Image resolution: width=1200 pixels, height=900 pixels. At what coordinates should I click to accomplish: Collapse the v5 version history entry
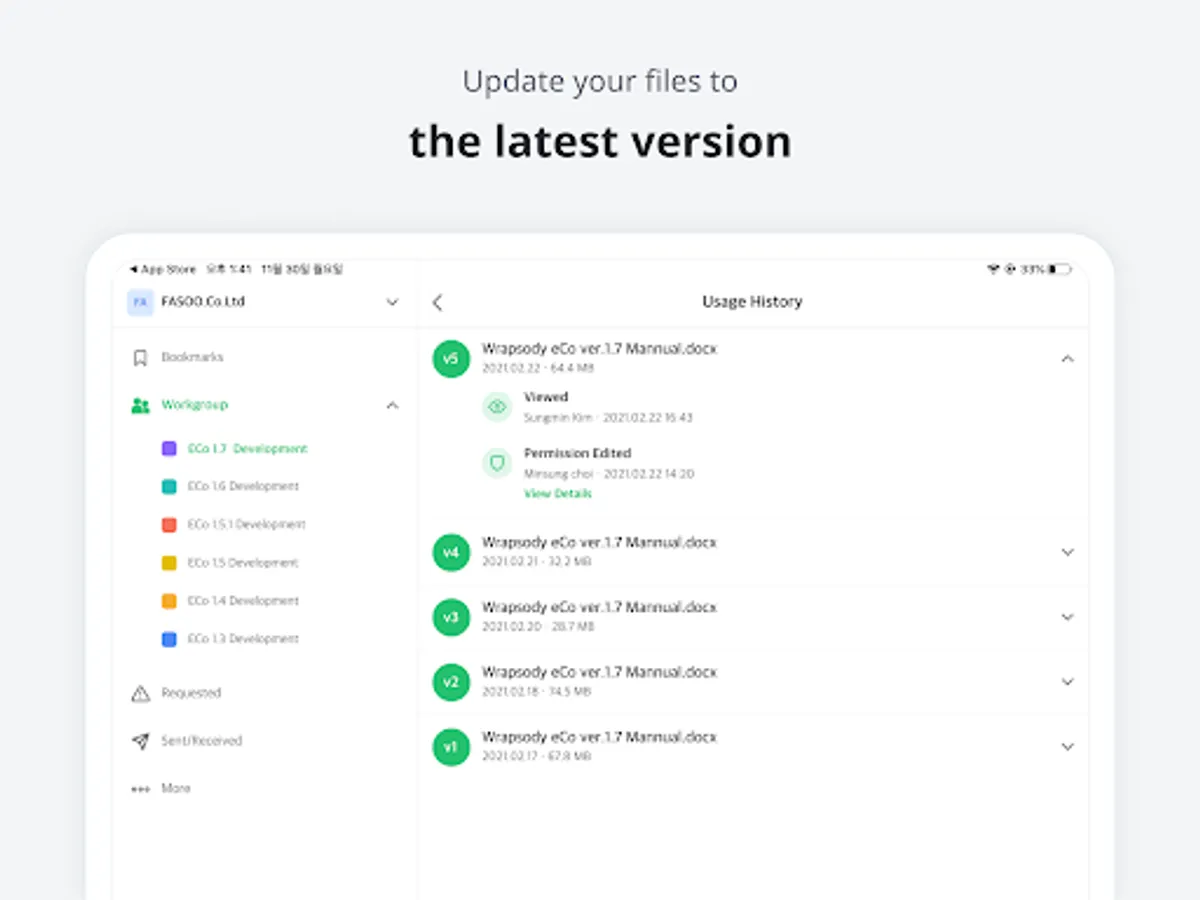point(1068,358)
